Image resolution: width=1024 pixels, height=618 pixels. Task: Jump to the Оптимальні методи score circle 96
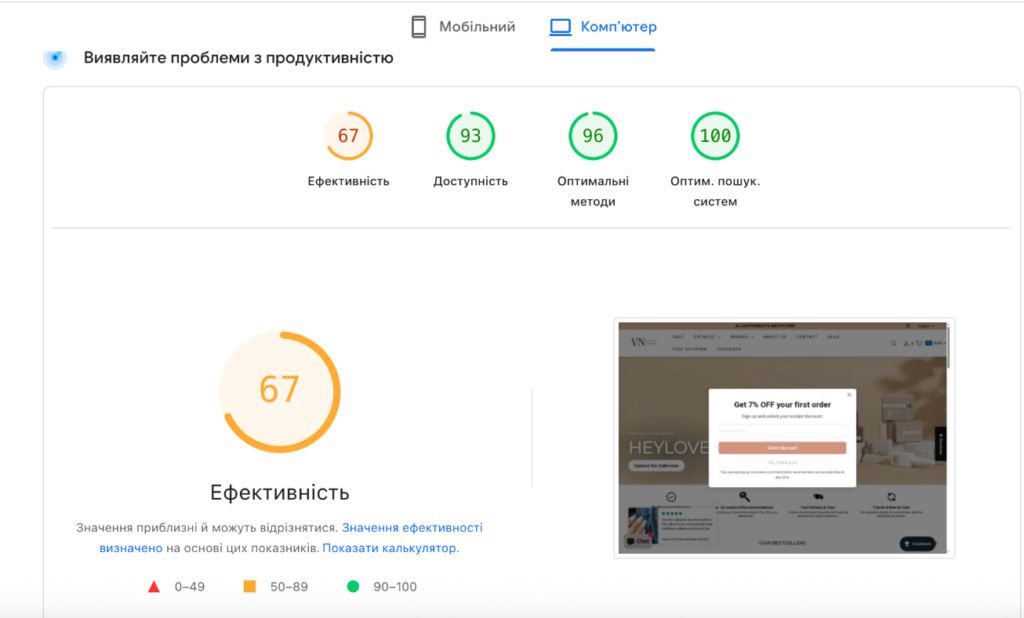[x=593, y=136]
